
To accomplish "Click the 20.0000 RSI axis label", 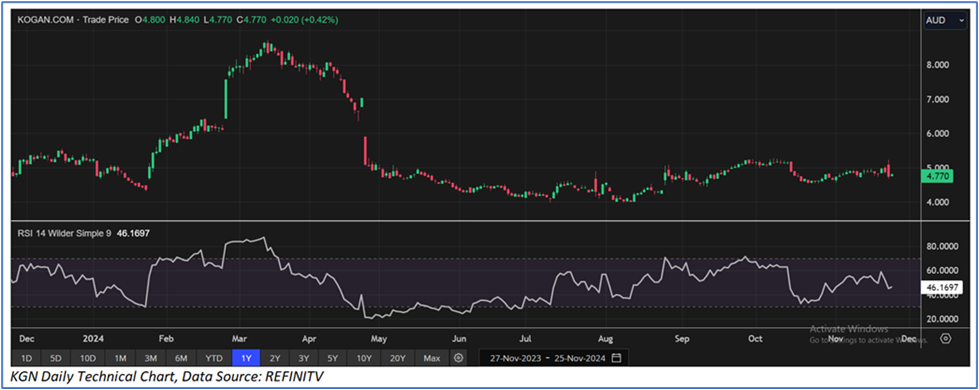I will [941, 319].
